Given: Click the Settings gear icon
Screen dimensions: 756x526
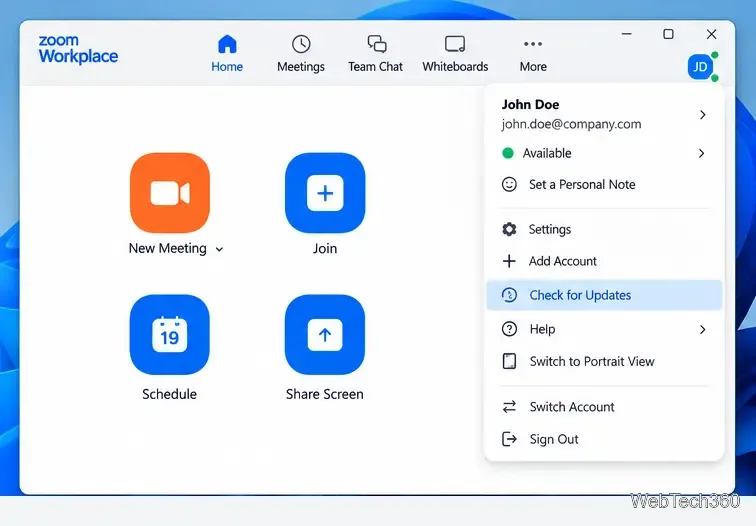Looking at the screenshot, I should pyautogui.click(x=509, y=229).
